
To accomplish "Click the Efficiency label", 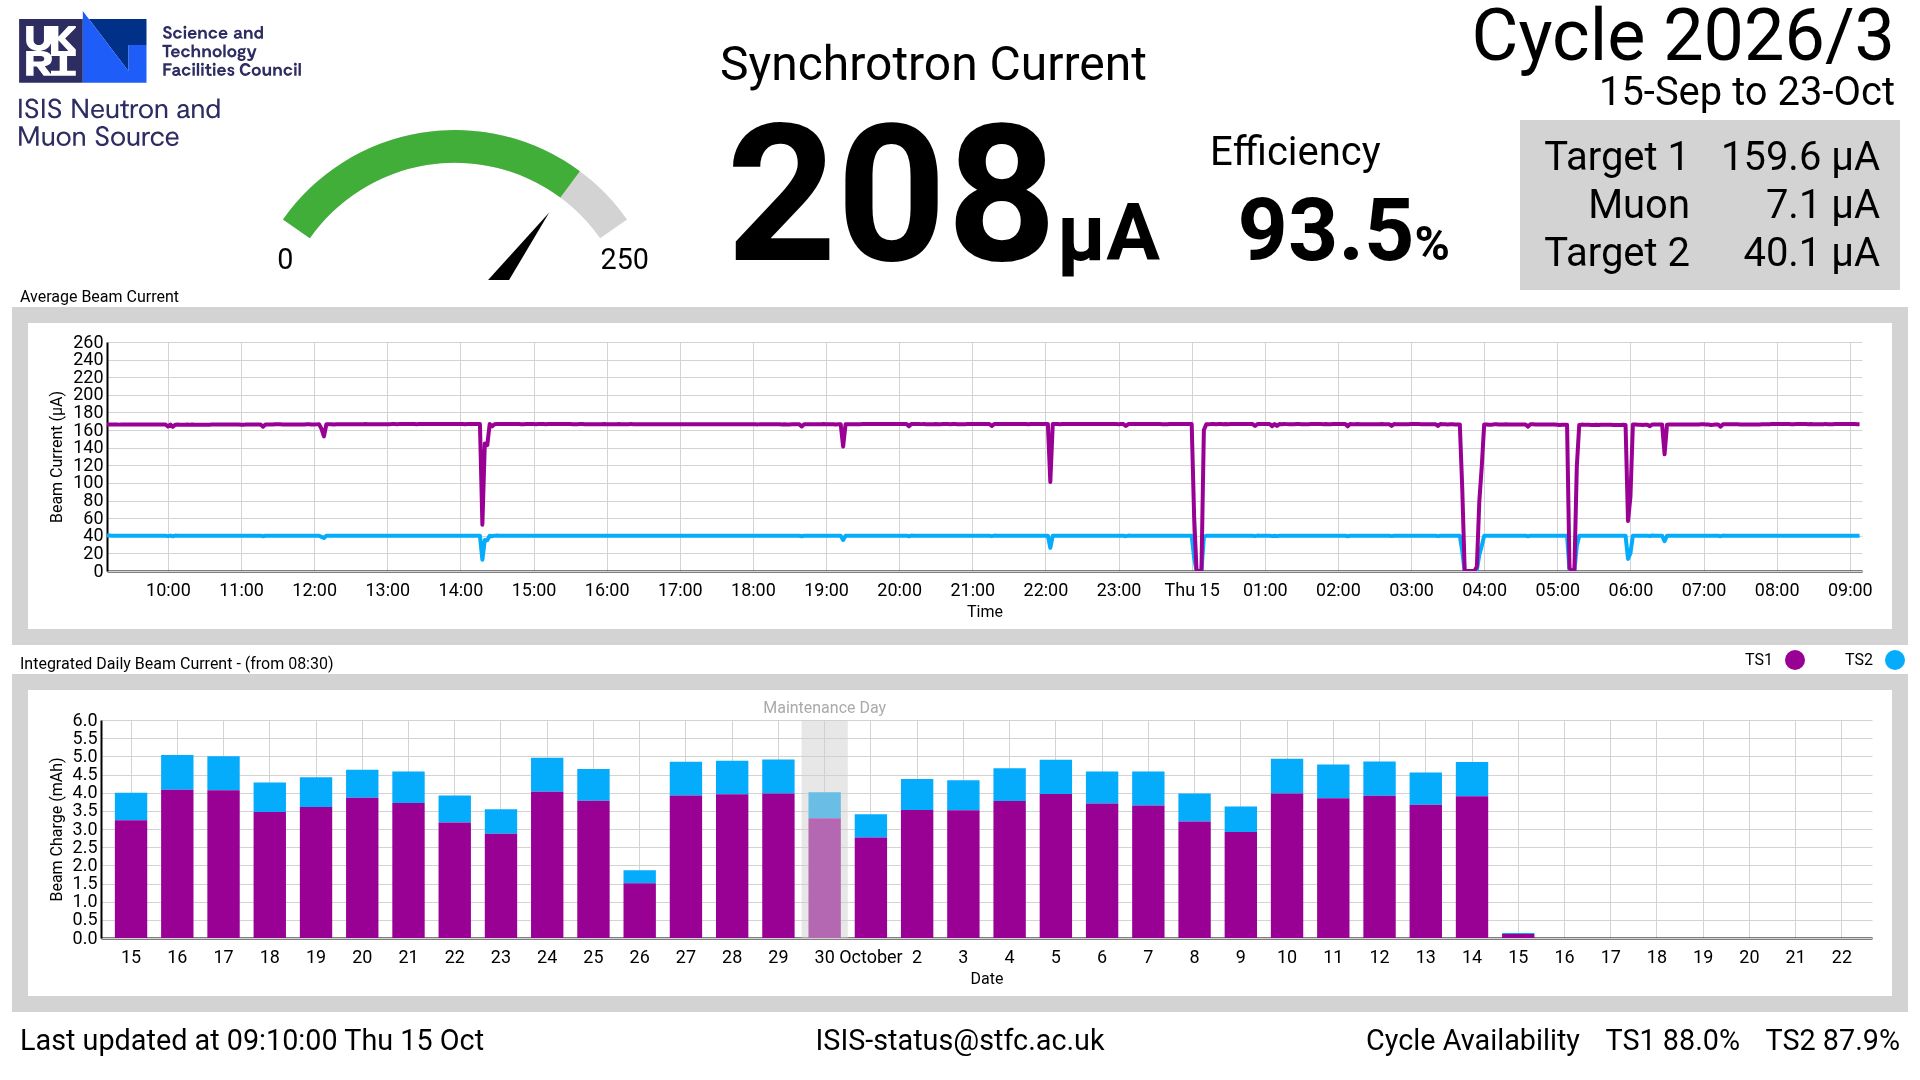I will tap(1295, 151).
